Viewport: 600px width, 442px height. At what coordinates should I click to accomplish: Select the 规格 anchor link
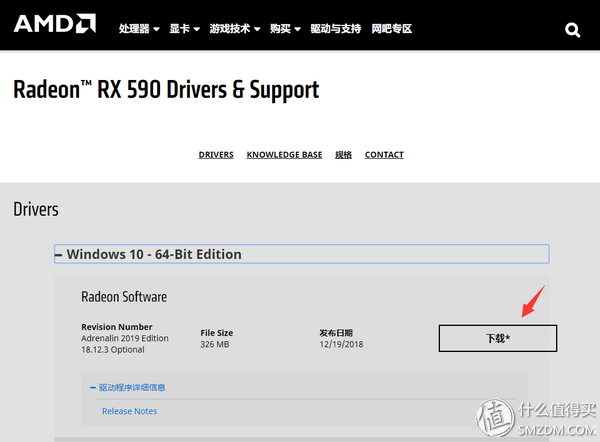(x=343, y=155)
